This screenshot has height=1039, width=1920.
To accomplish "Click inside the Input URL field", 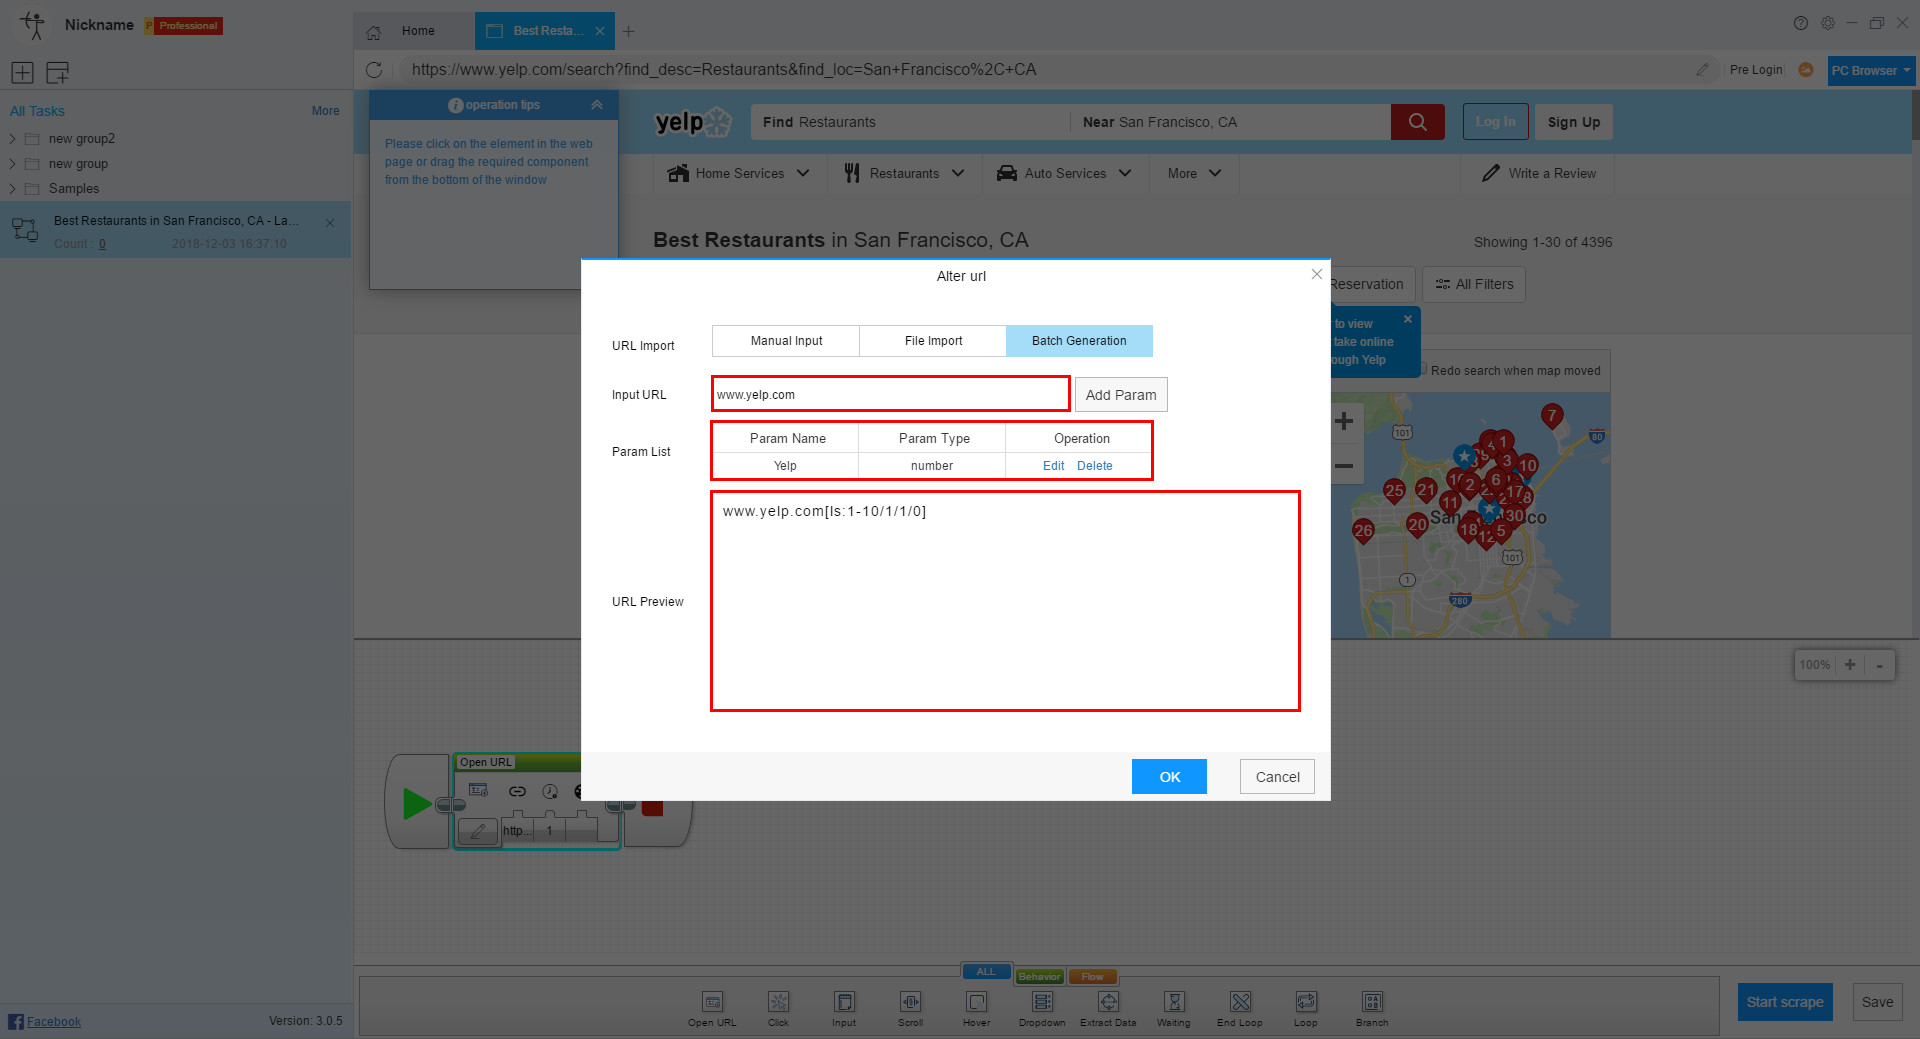I will [890, 394].
